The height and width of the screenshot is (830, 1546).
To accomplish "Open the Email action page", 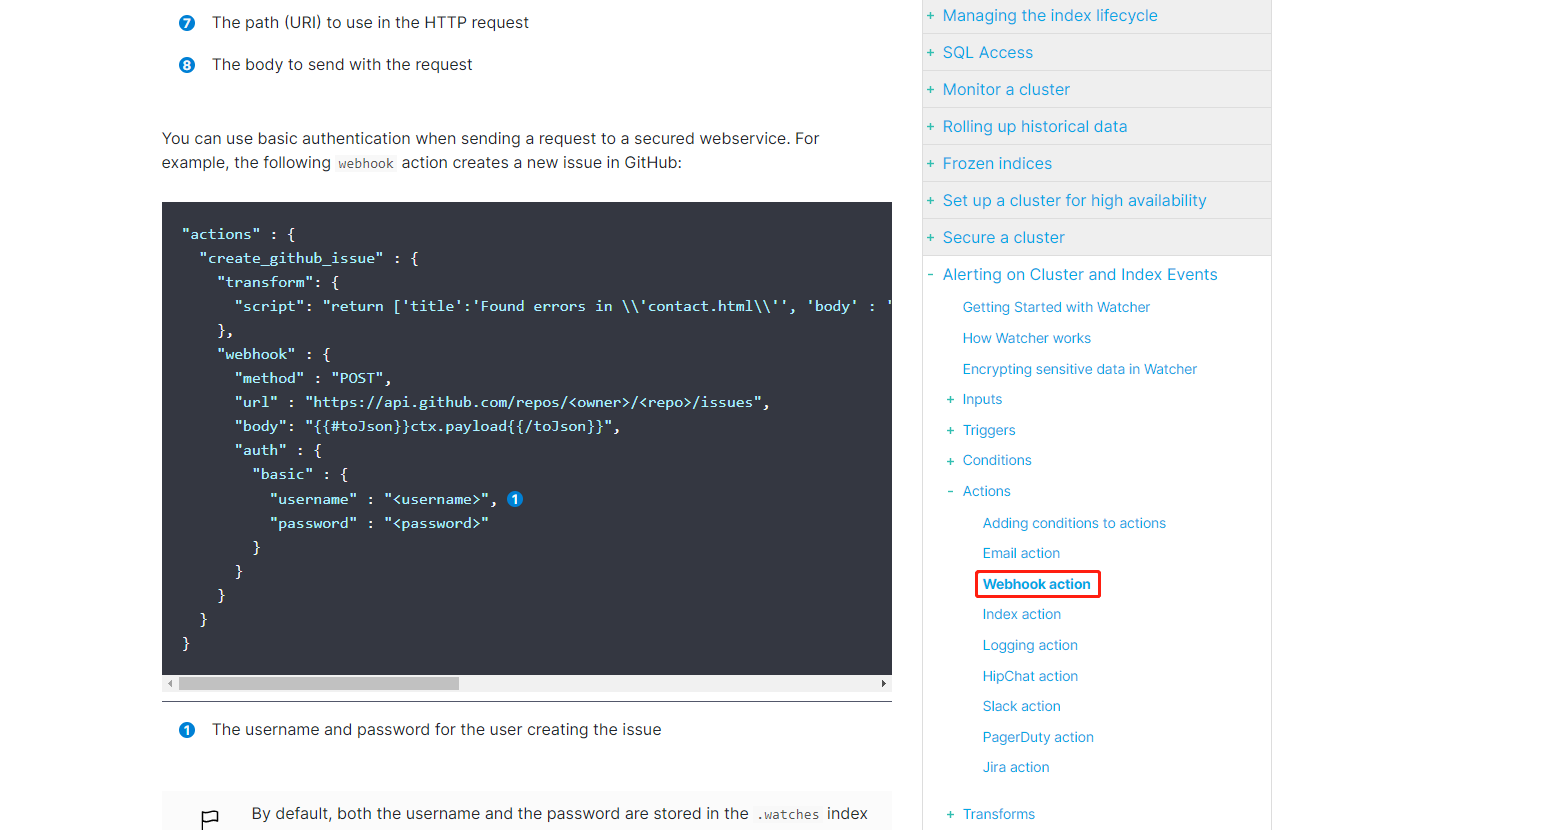I will tap(1021, 554).
